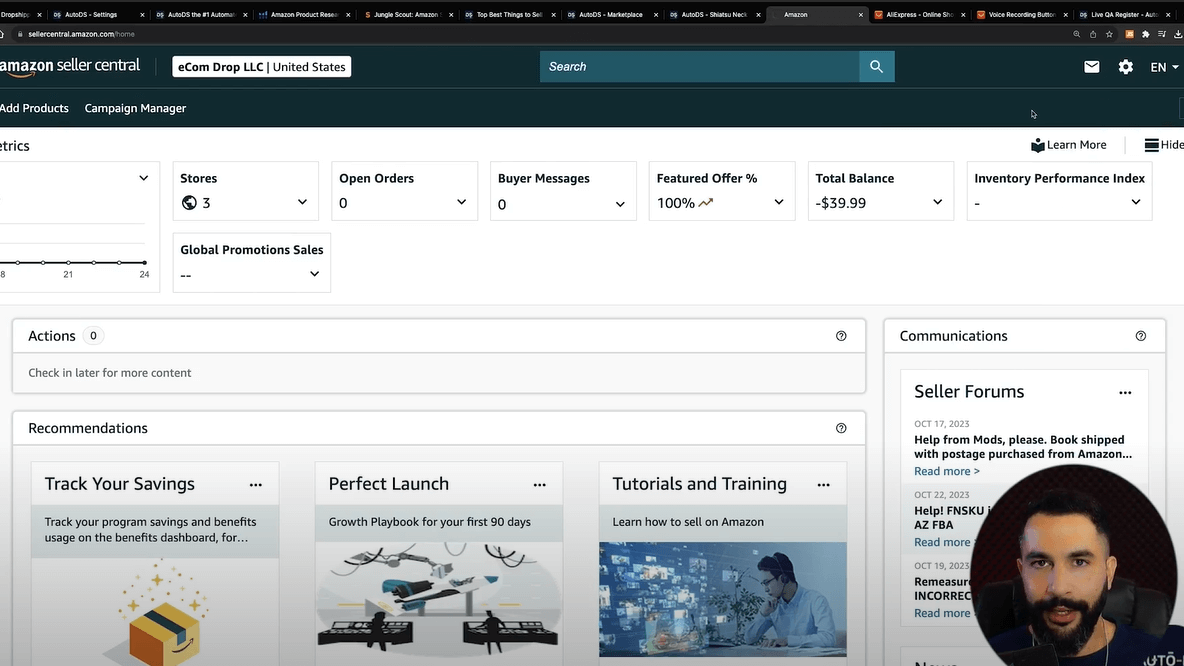This screenshot has height=666, width=1184.
Task: Open Perfect Launch more options menu
Action: click(539, 485)
